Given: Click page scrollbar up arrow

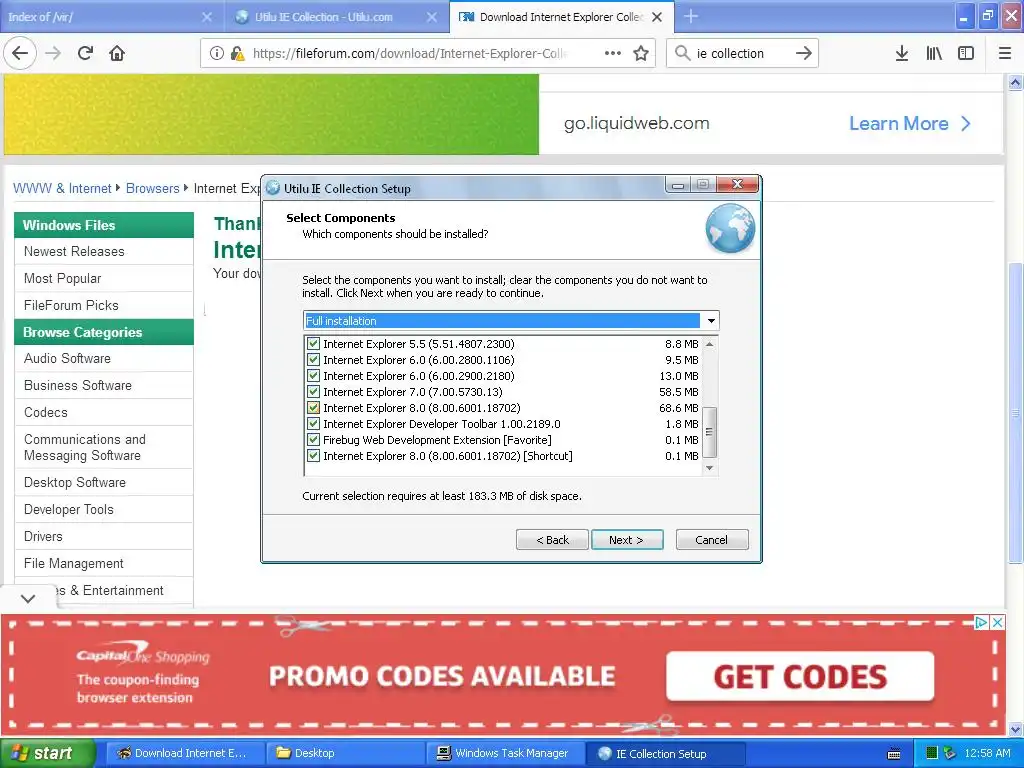Looking at the screenshot, I should coord(1015,82).
